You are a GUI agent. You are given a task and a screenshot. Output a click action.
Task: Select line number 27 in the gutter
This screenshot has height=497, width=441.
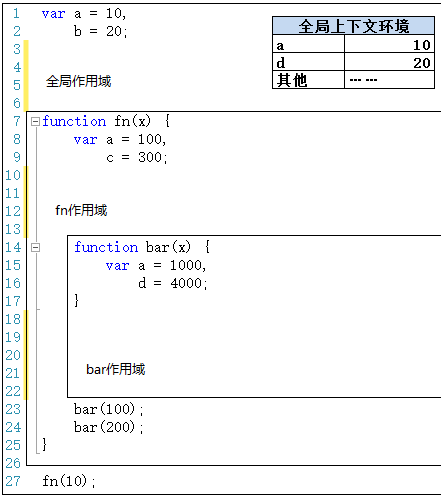pyautogui.click(x=13, y=481)
